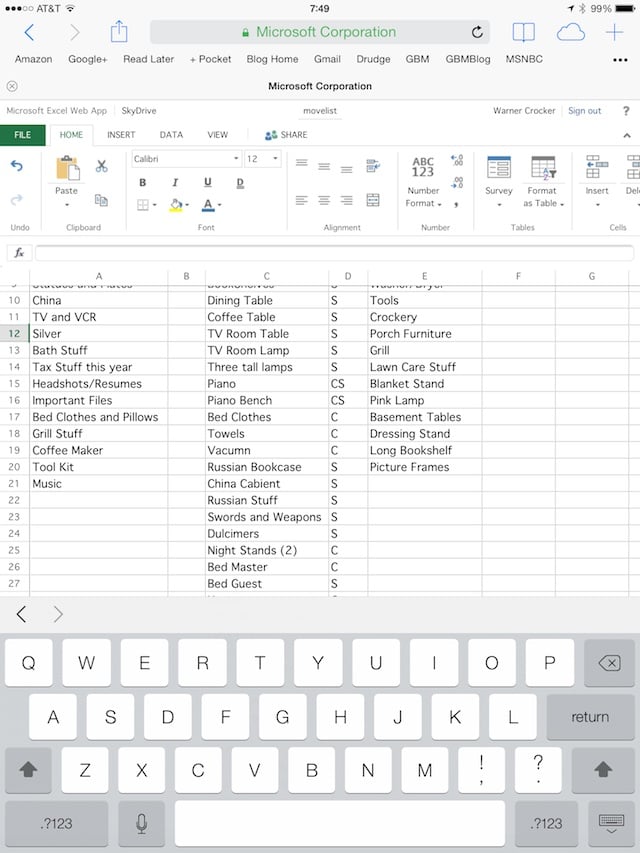Viewport: 640px width, 853px height.
Task: Collapse the ribbon with the chevron
Action: point(627,135)
